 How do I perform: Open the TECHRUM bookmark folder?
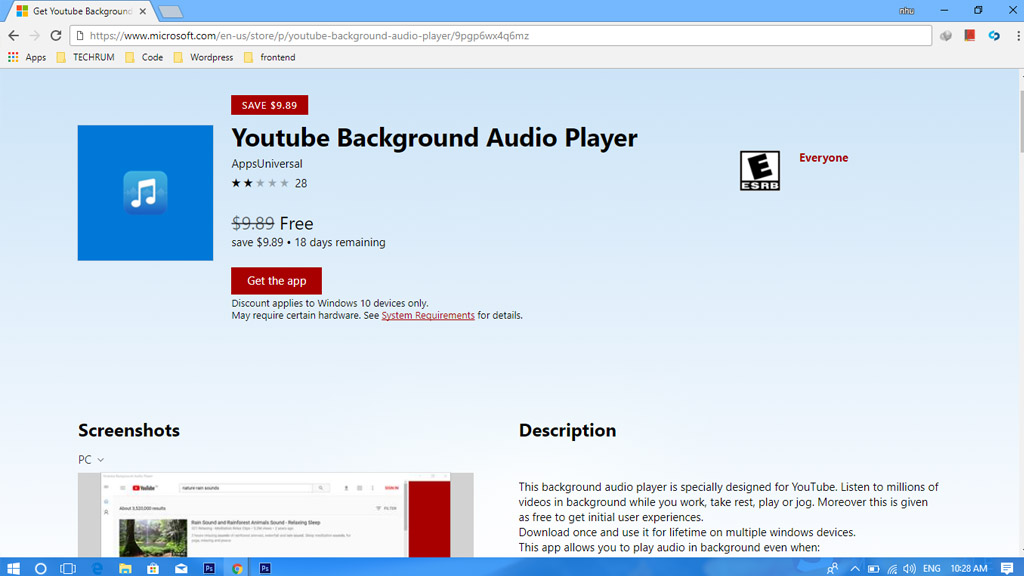(x=86, y=57)
